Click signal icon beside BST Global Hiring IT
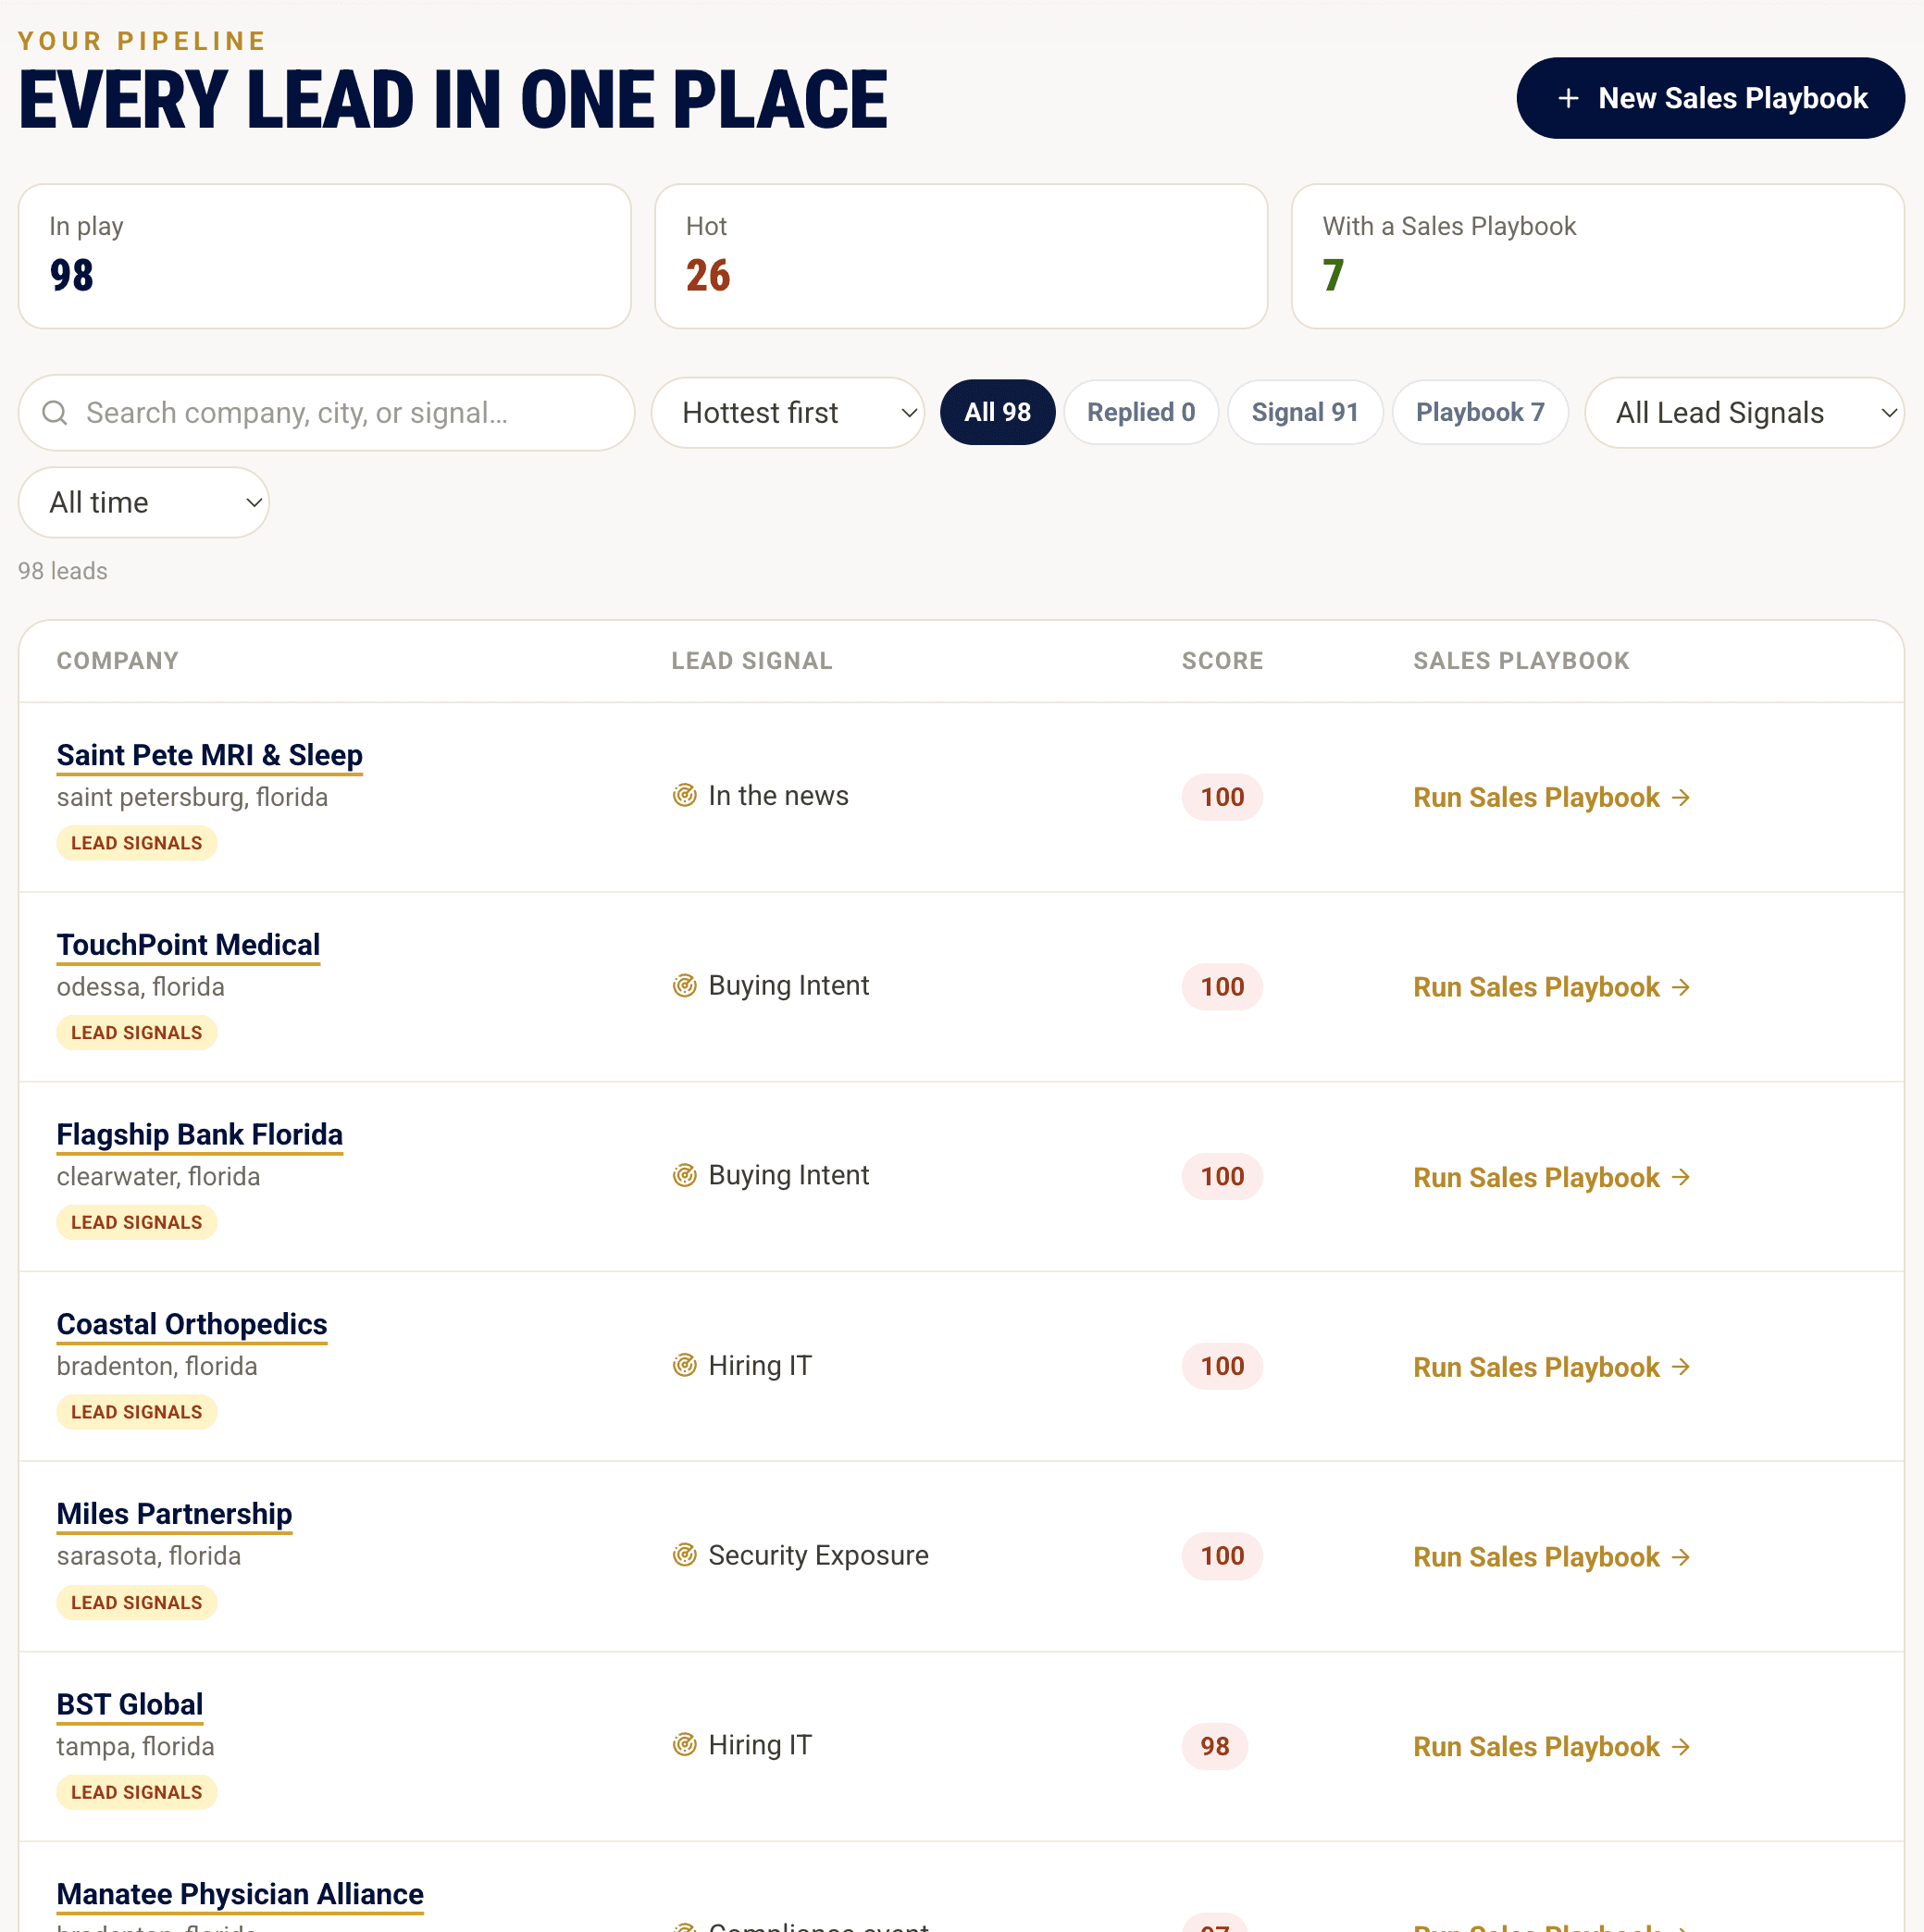This screenshot has height=1932, width=1924. [x=684, y=1745]
